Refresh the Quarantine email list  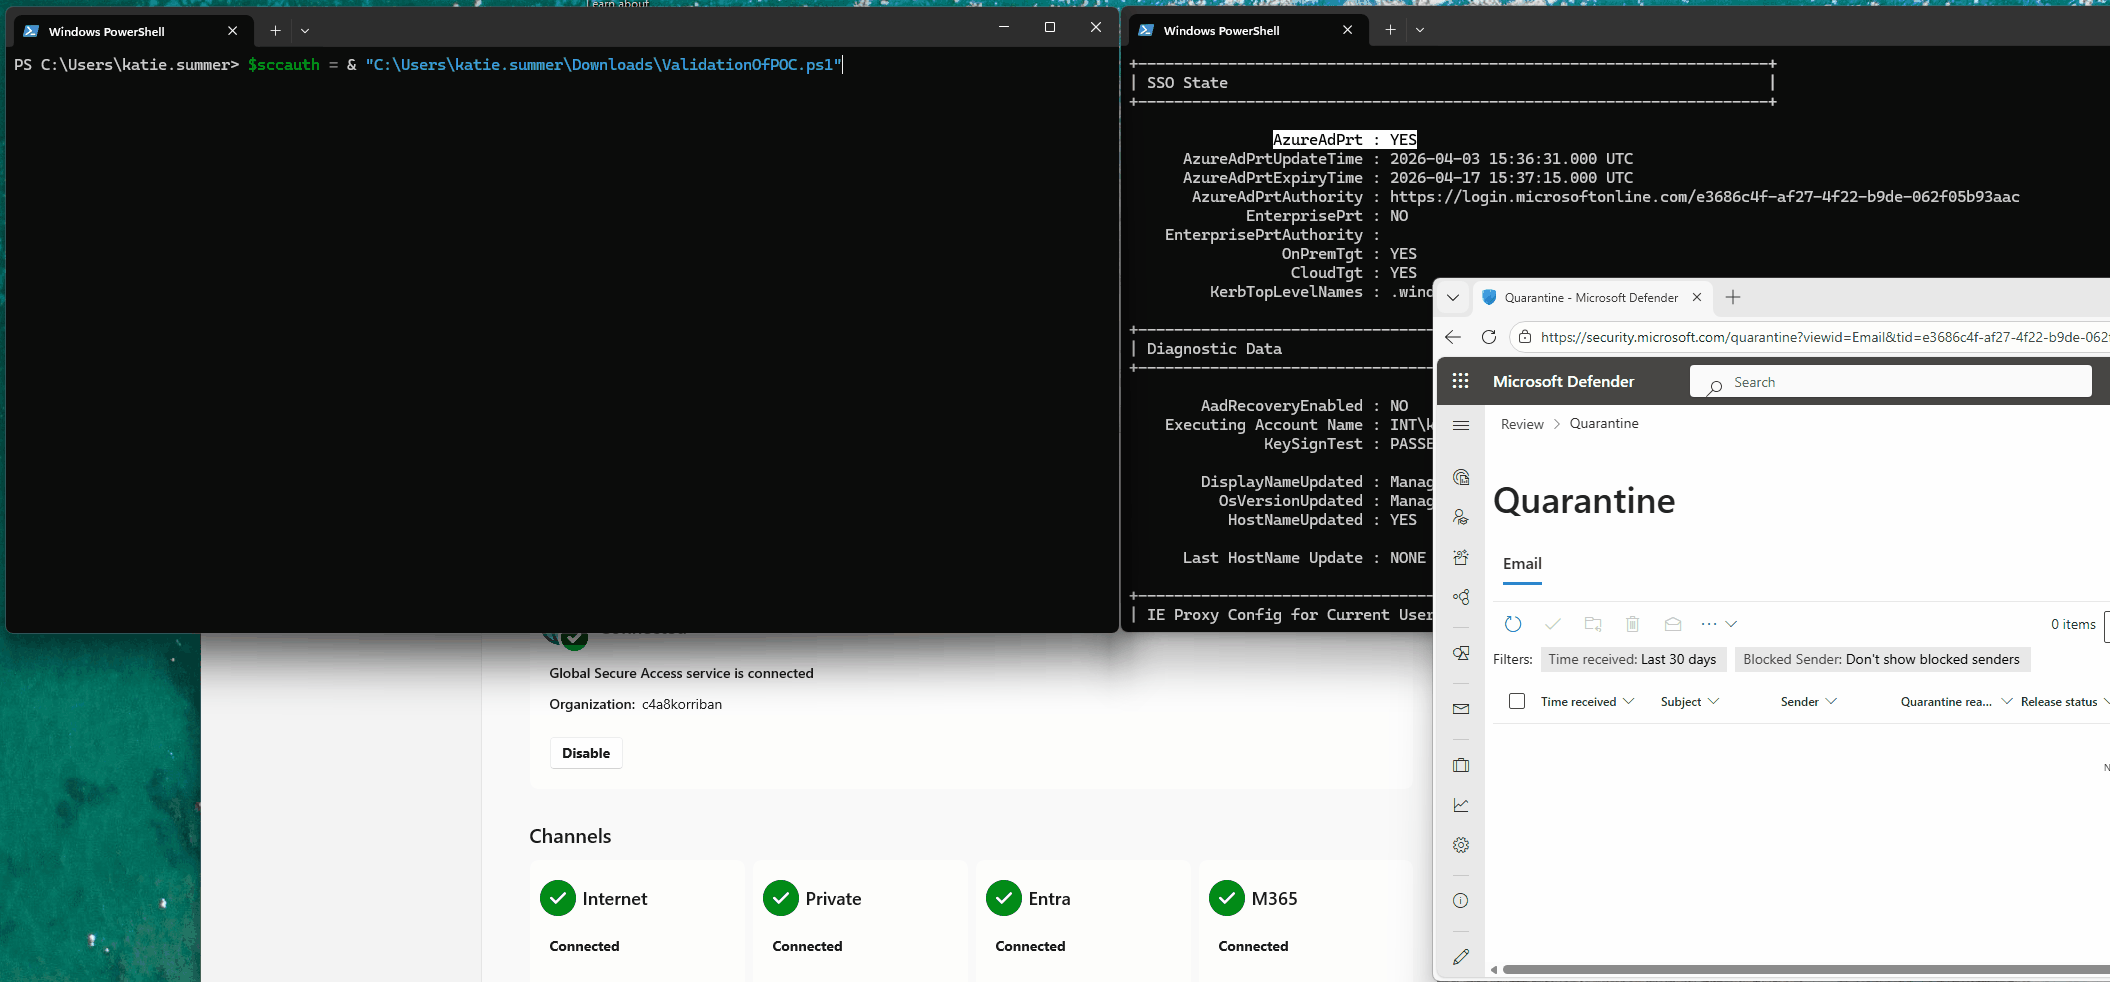(1513, 624)
